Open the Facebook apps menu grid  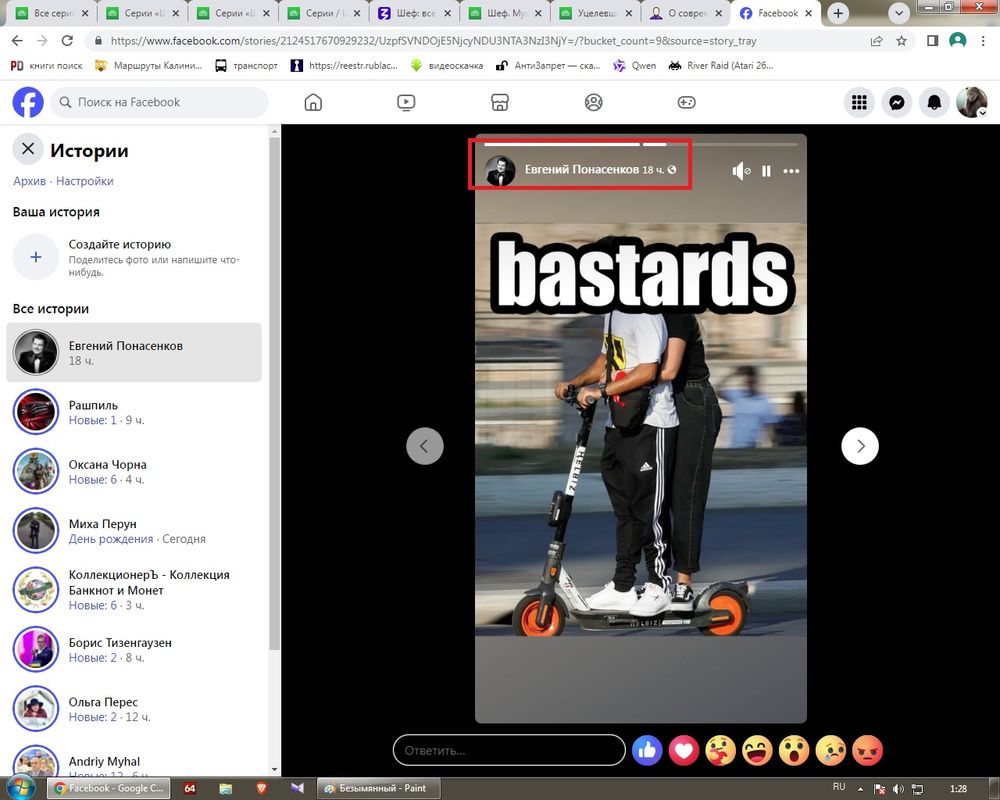pyautogui.click(x=860, y=102)
